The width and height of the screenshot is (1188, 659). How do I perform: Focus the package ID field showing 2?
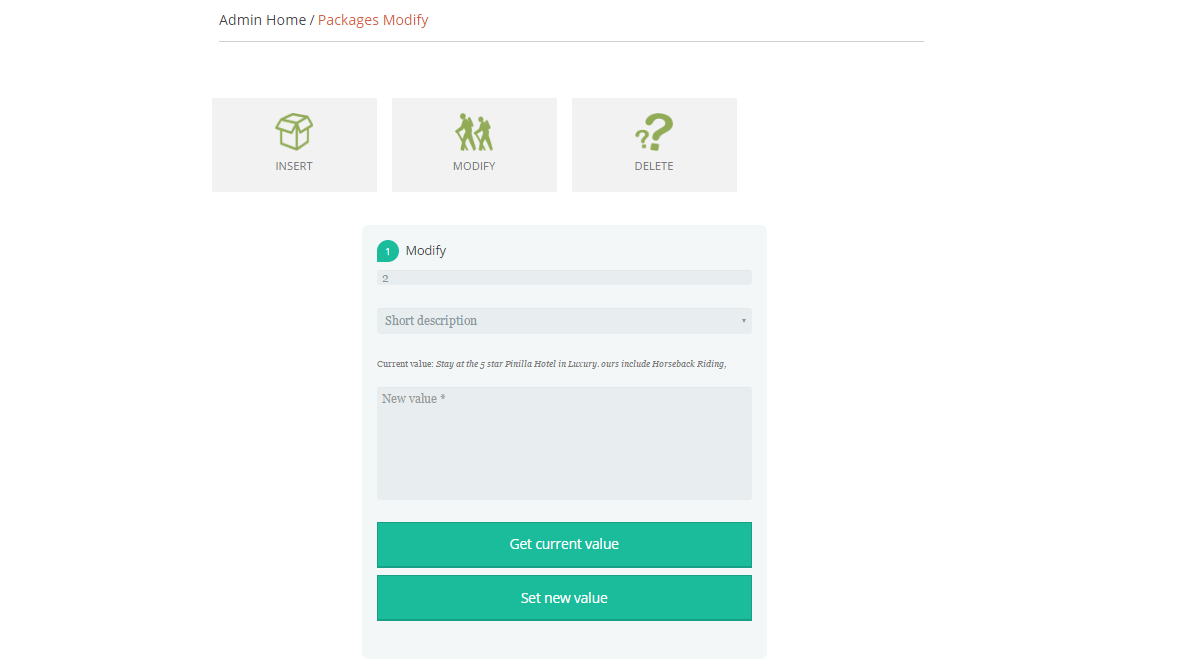coord(564,278)
